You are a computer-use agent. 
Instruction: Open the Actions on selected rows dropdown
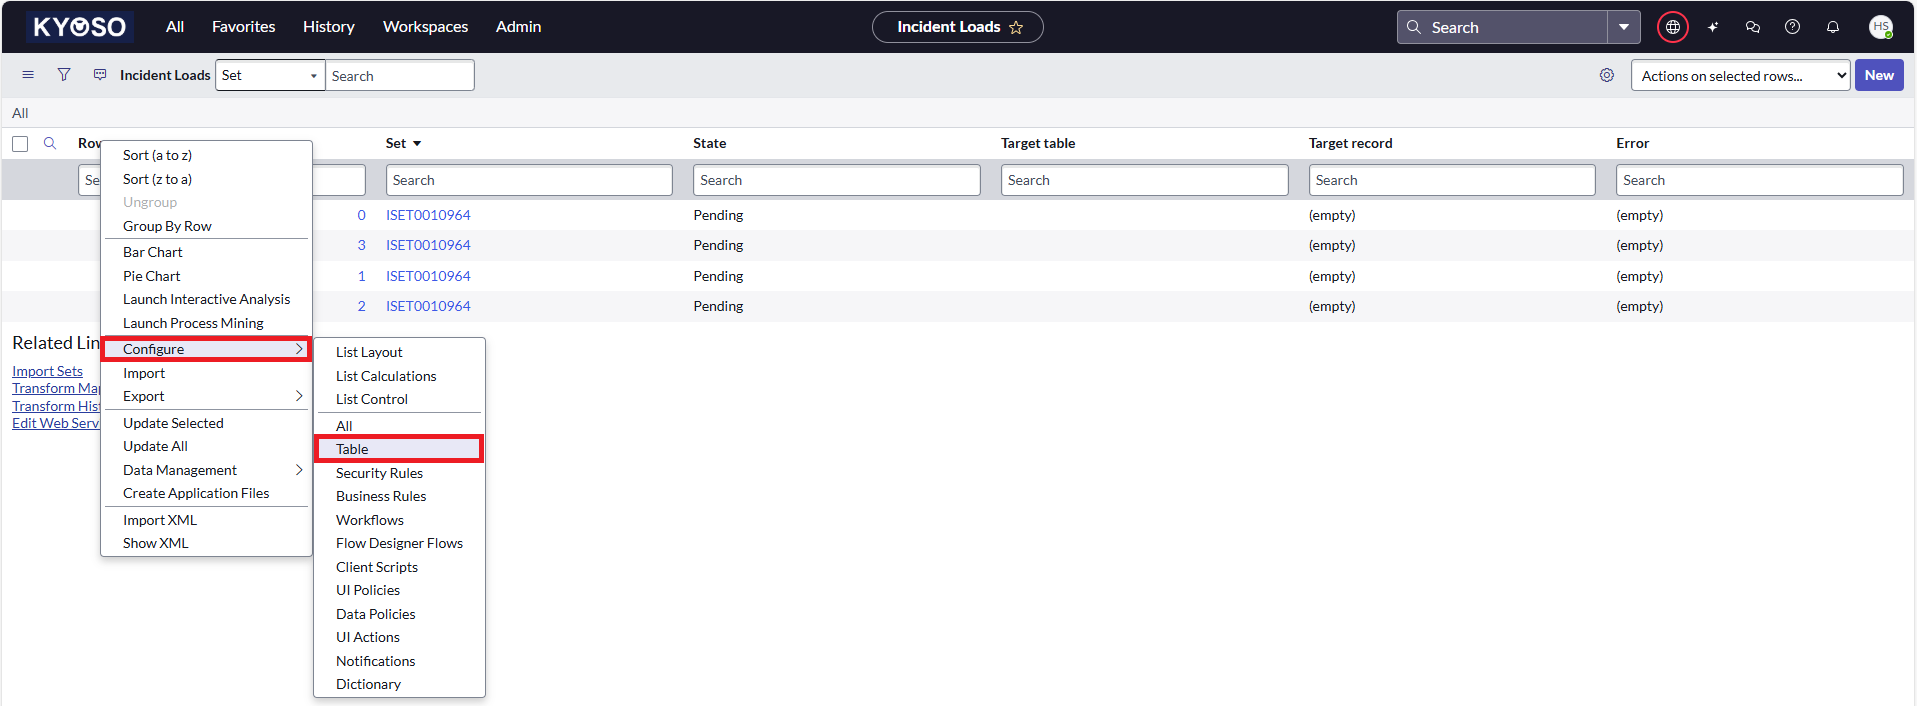1740,76
